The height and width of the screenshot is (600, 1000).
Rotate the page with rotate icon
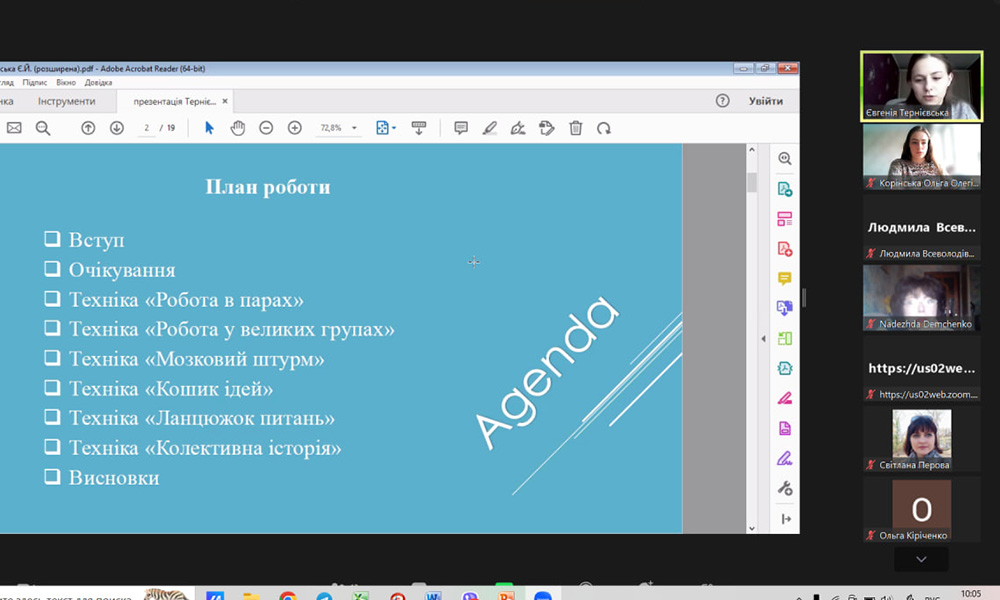[x=603, y=128]
